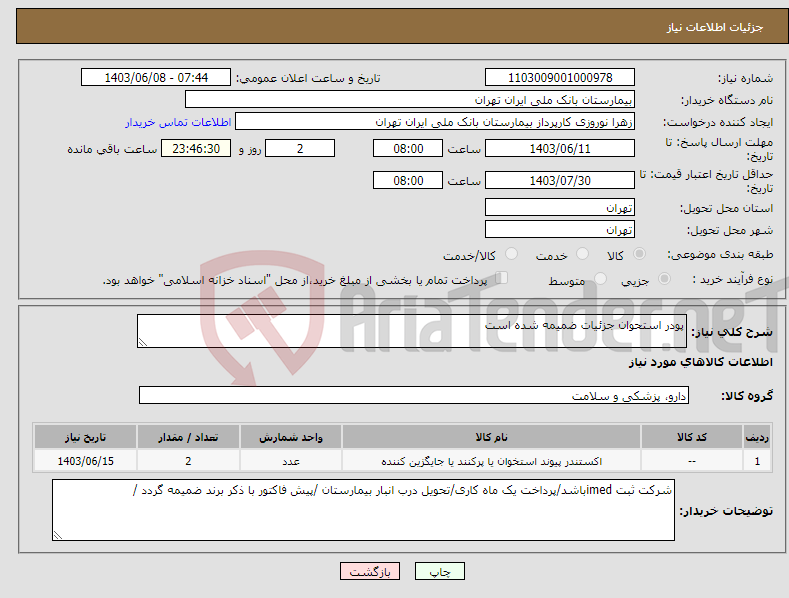
Task: Select the کالا/خدمت radio button
Action: coord(511,254)
